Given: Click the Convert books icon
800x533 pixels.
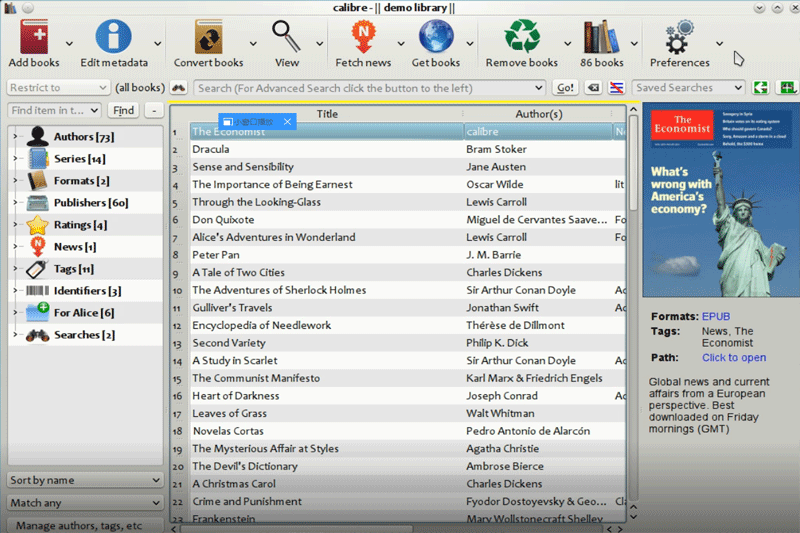Looking at the screenshot, I should tap(208, 38).
